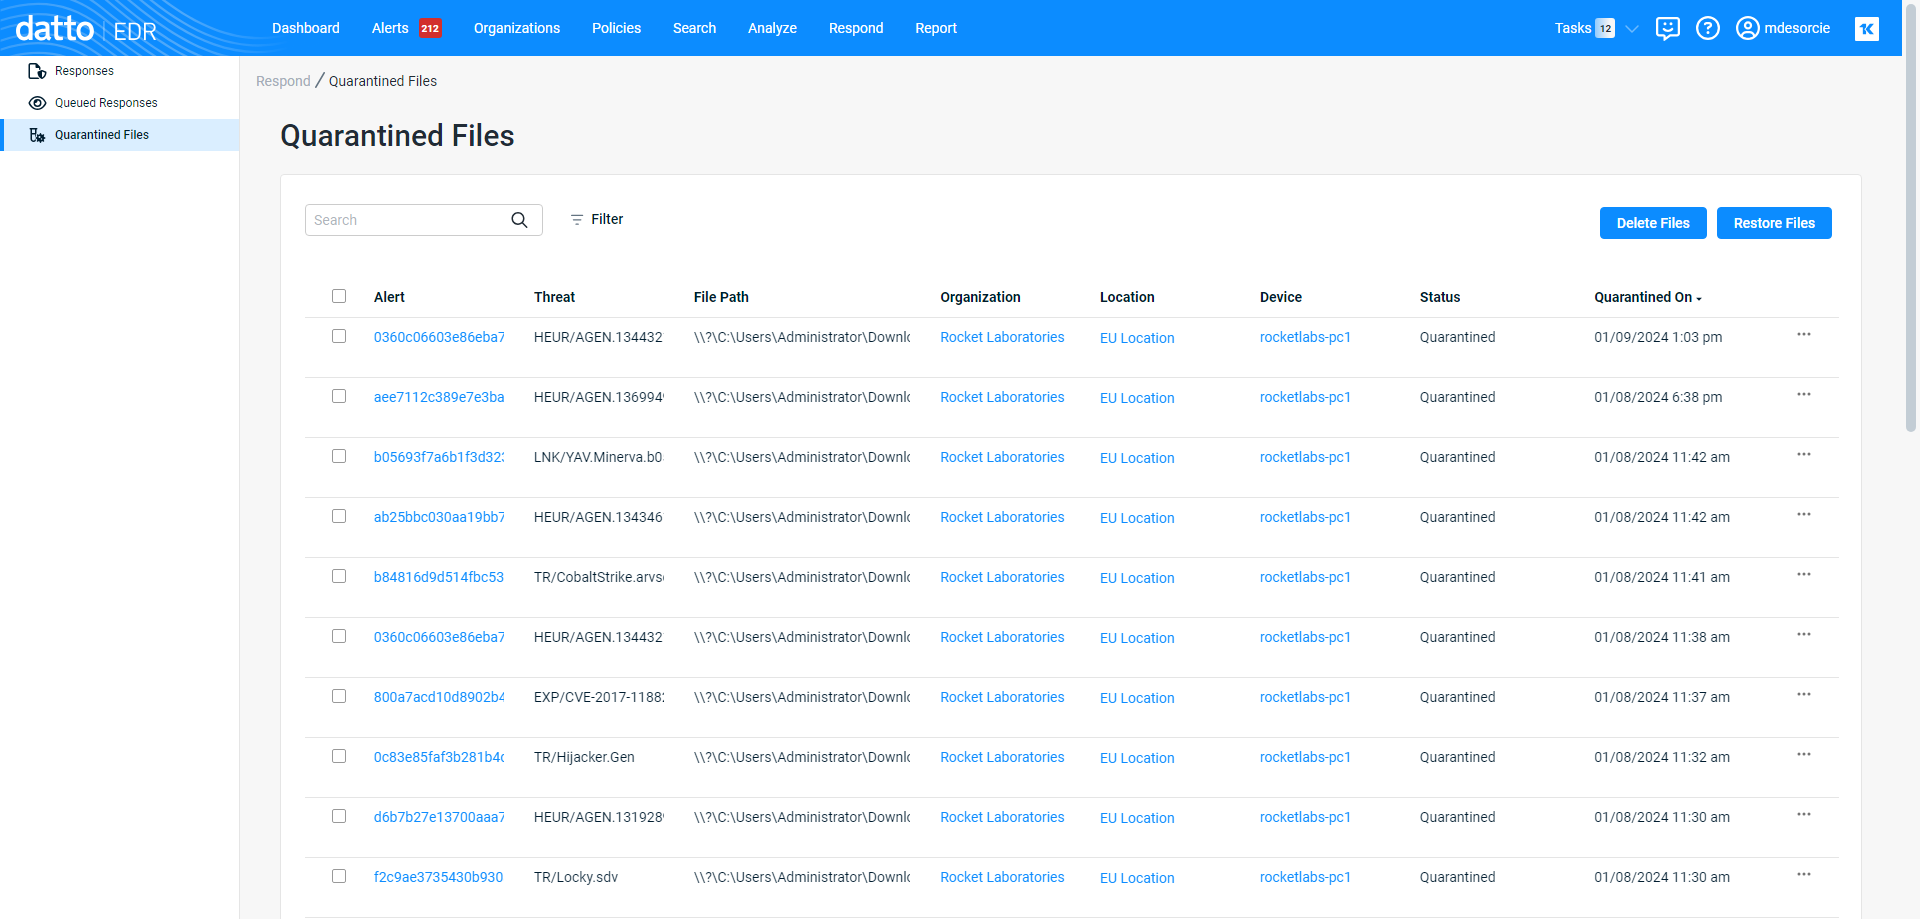Open actions menu for 01/09/2024 1:03 pm row

(1803, 335)
